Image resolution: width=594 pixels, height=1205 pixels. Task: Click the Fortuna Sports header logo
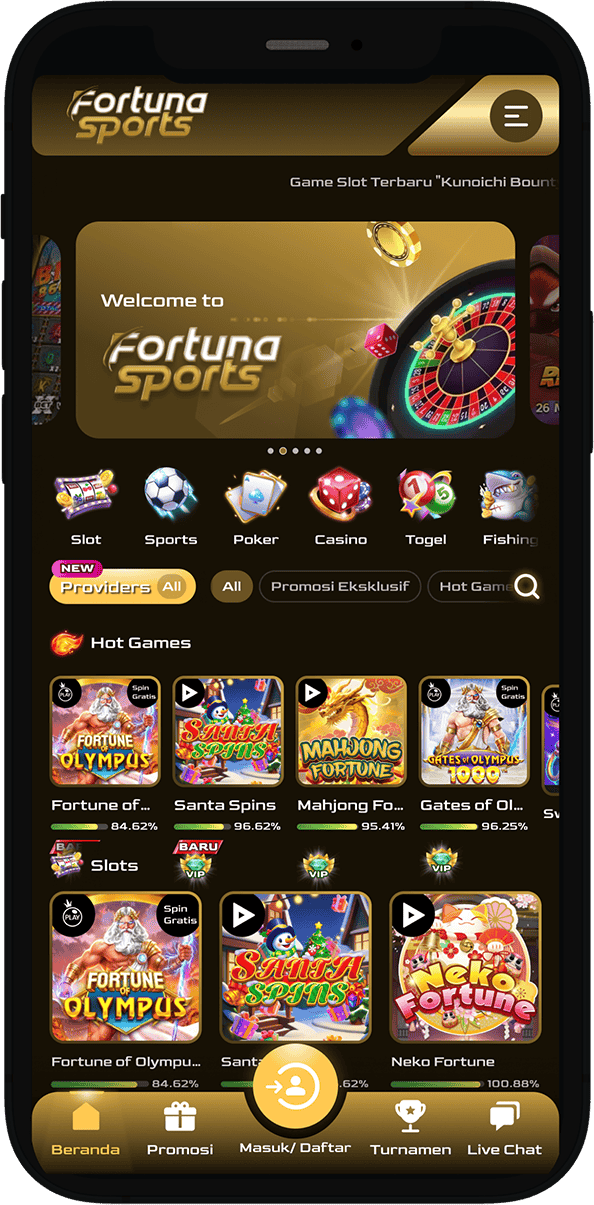(x=138, y=115)
